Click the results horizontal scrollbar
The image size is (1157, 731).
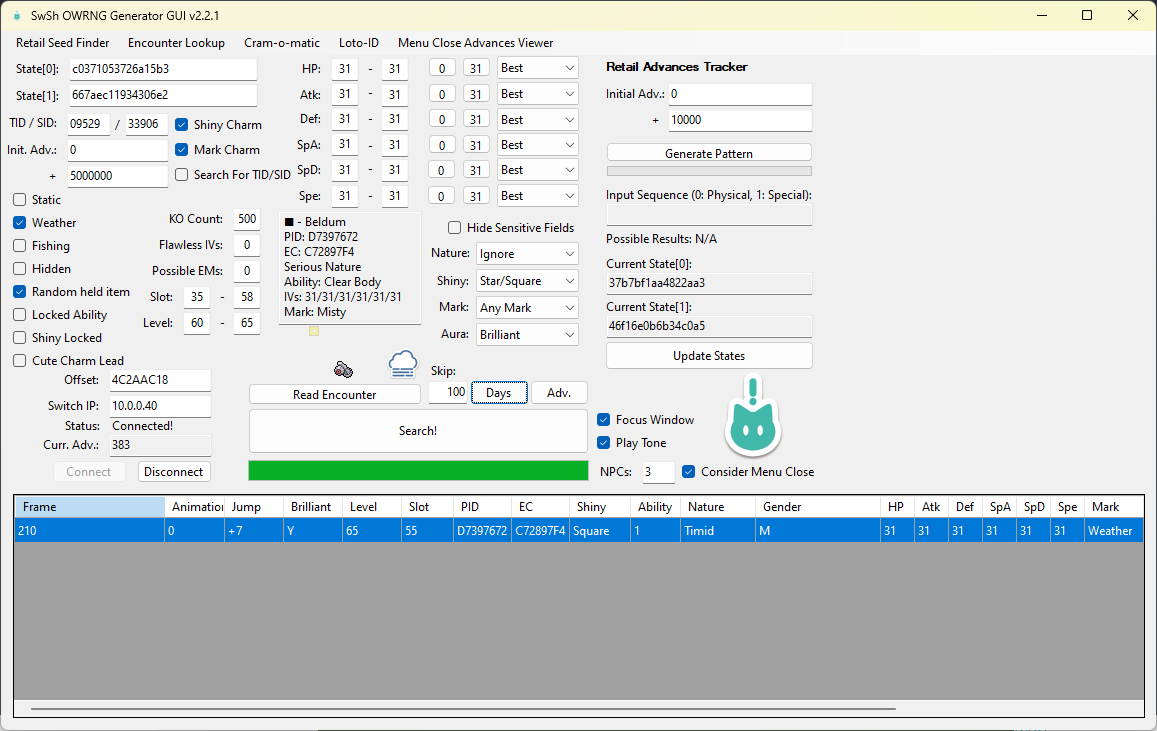pos(463,709)
